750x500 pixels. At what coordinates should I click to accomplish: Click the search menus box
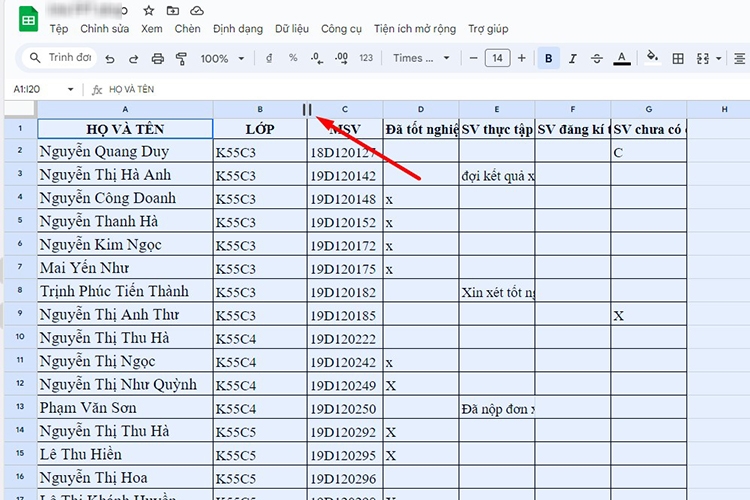pos(60,58)
